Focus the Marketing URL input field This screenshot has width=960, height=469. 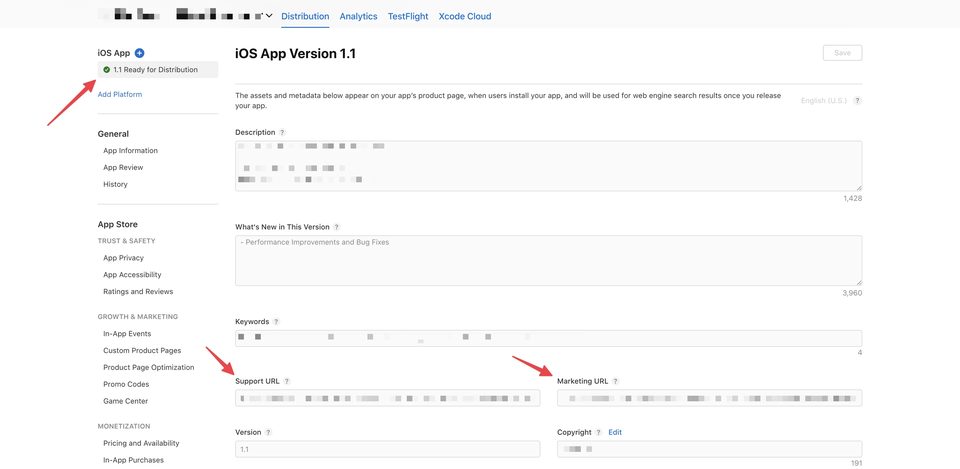[710, 398]
